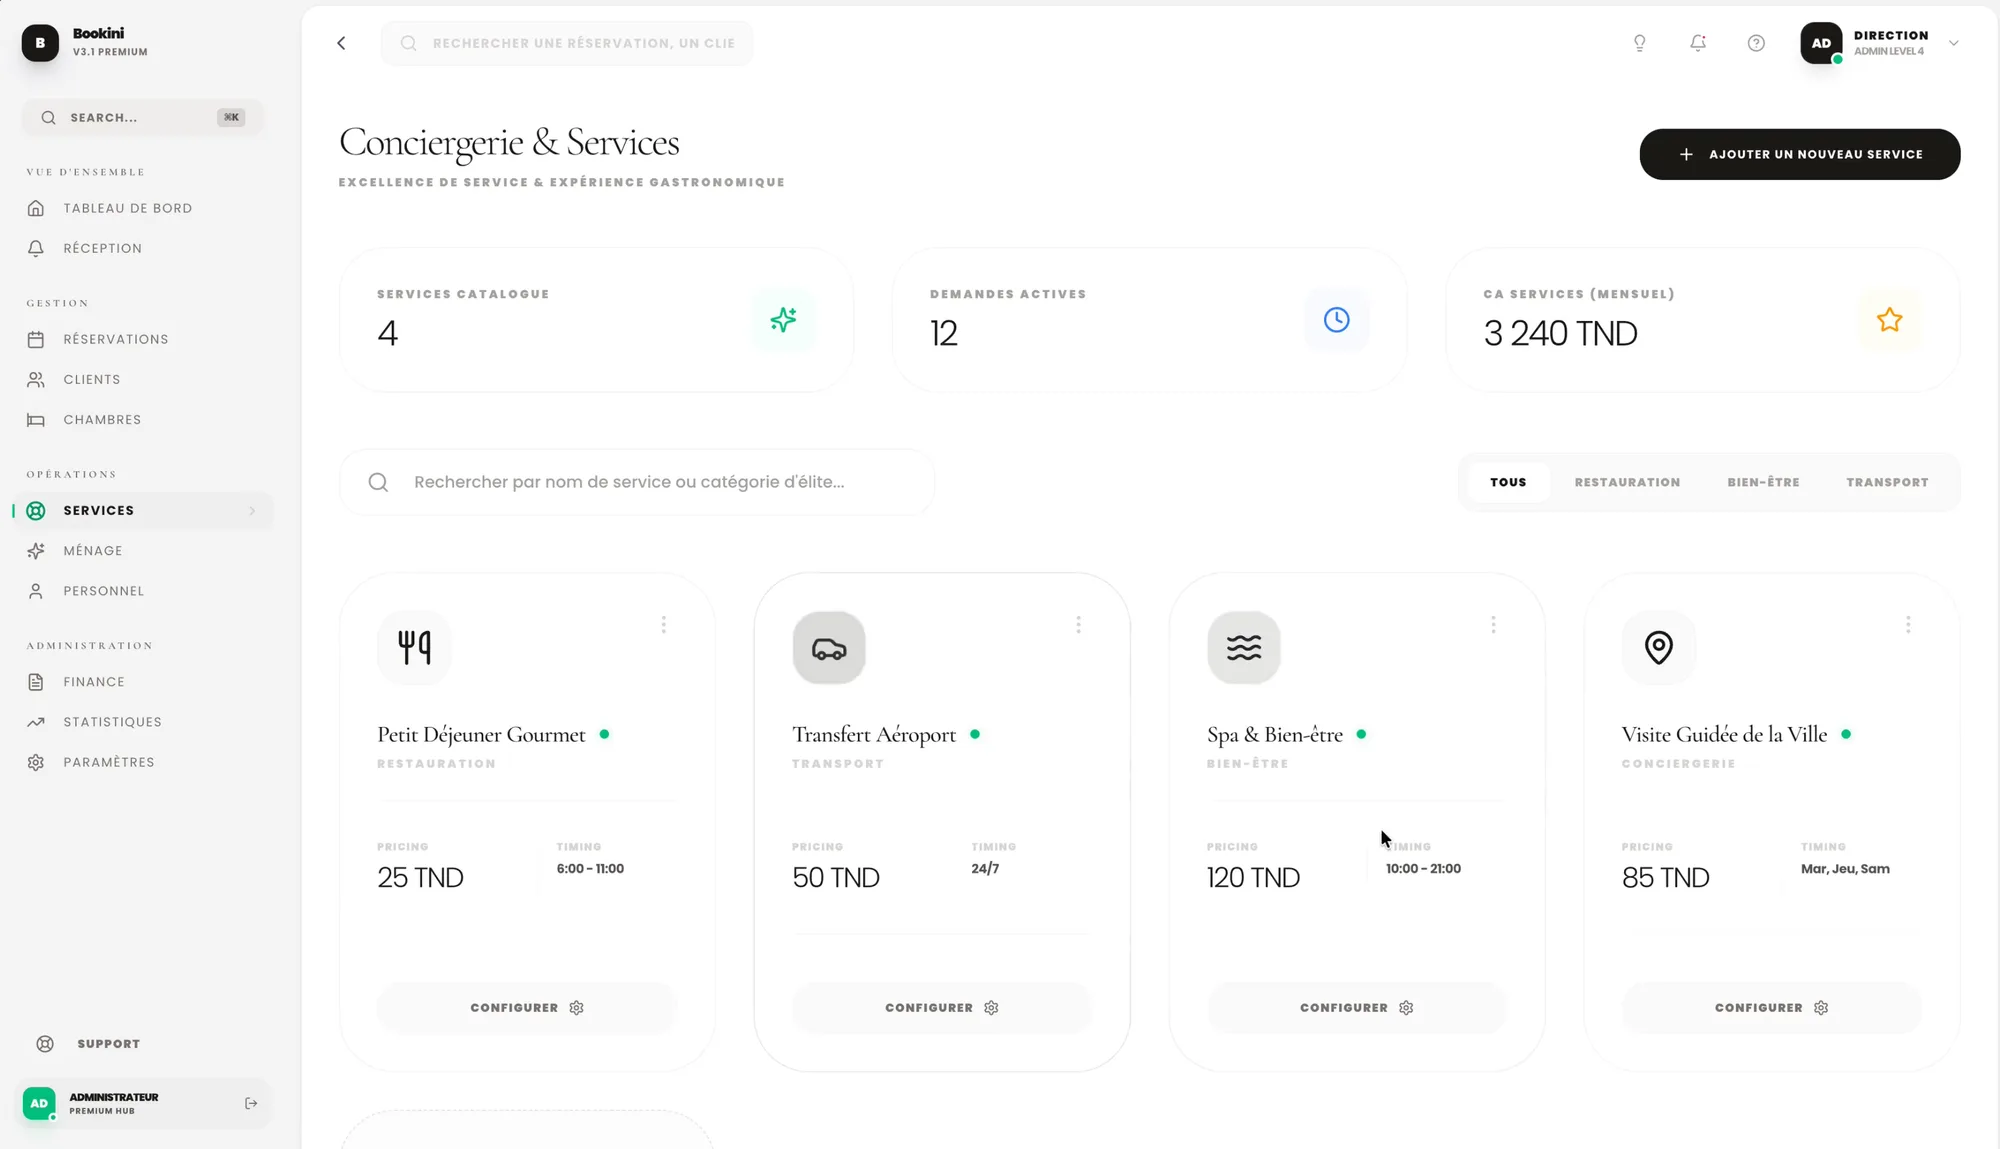This screenshot has height=1149, width=2000.
Task: Expand the Services sidebar chevron
Action: (252, 511)
